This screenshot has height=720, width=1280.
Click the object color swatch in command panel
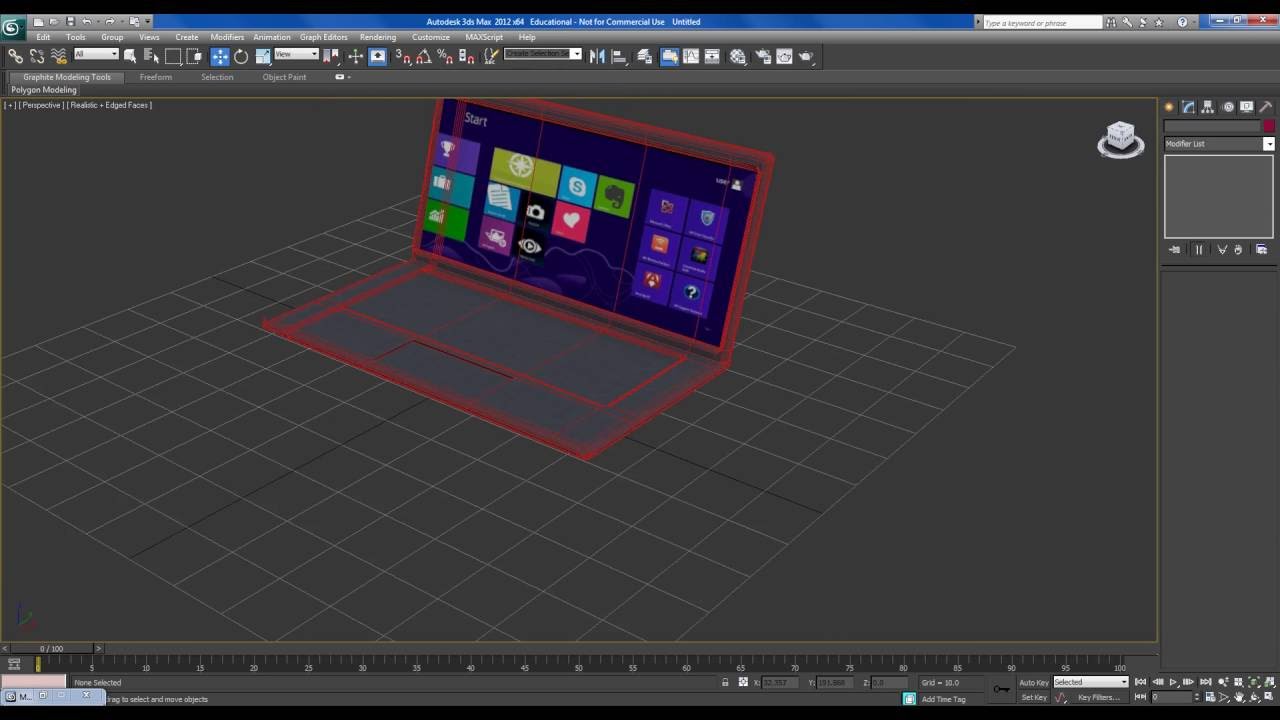[x=1269, y=126]
